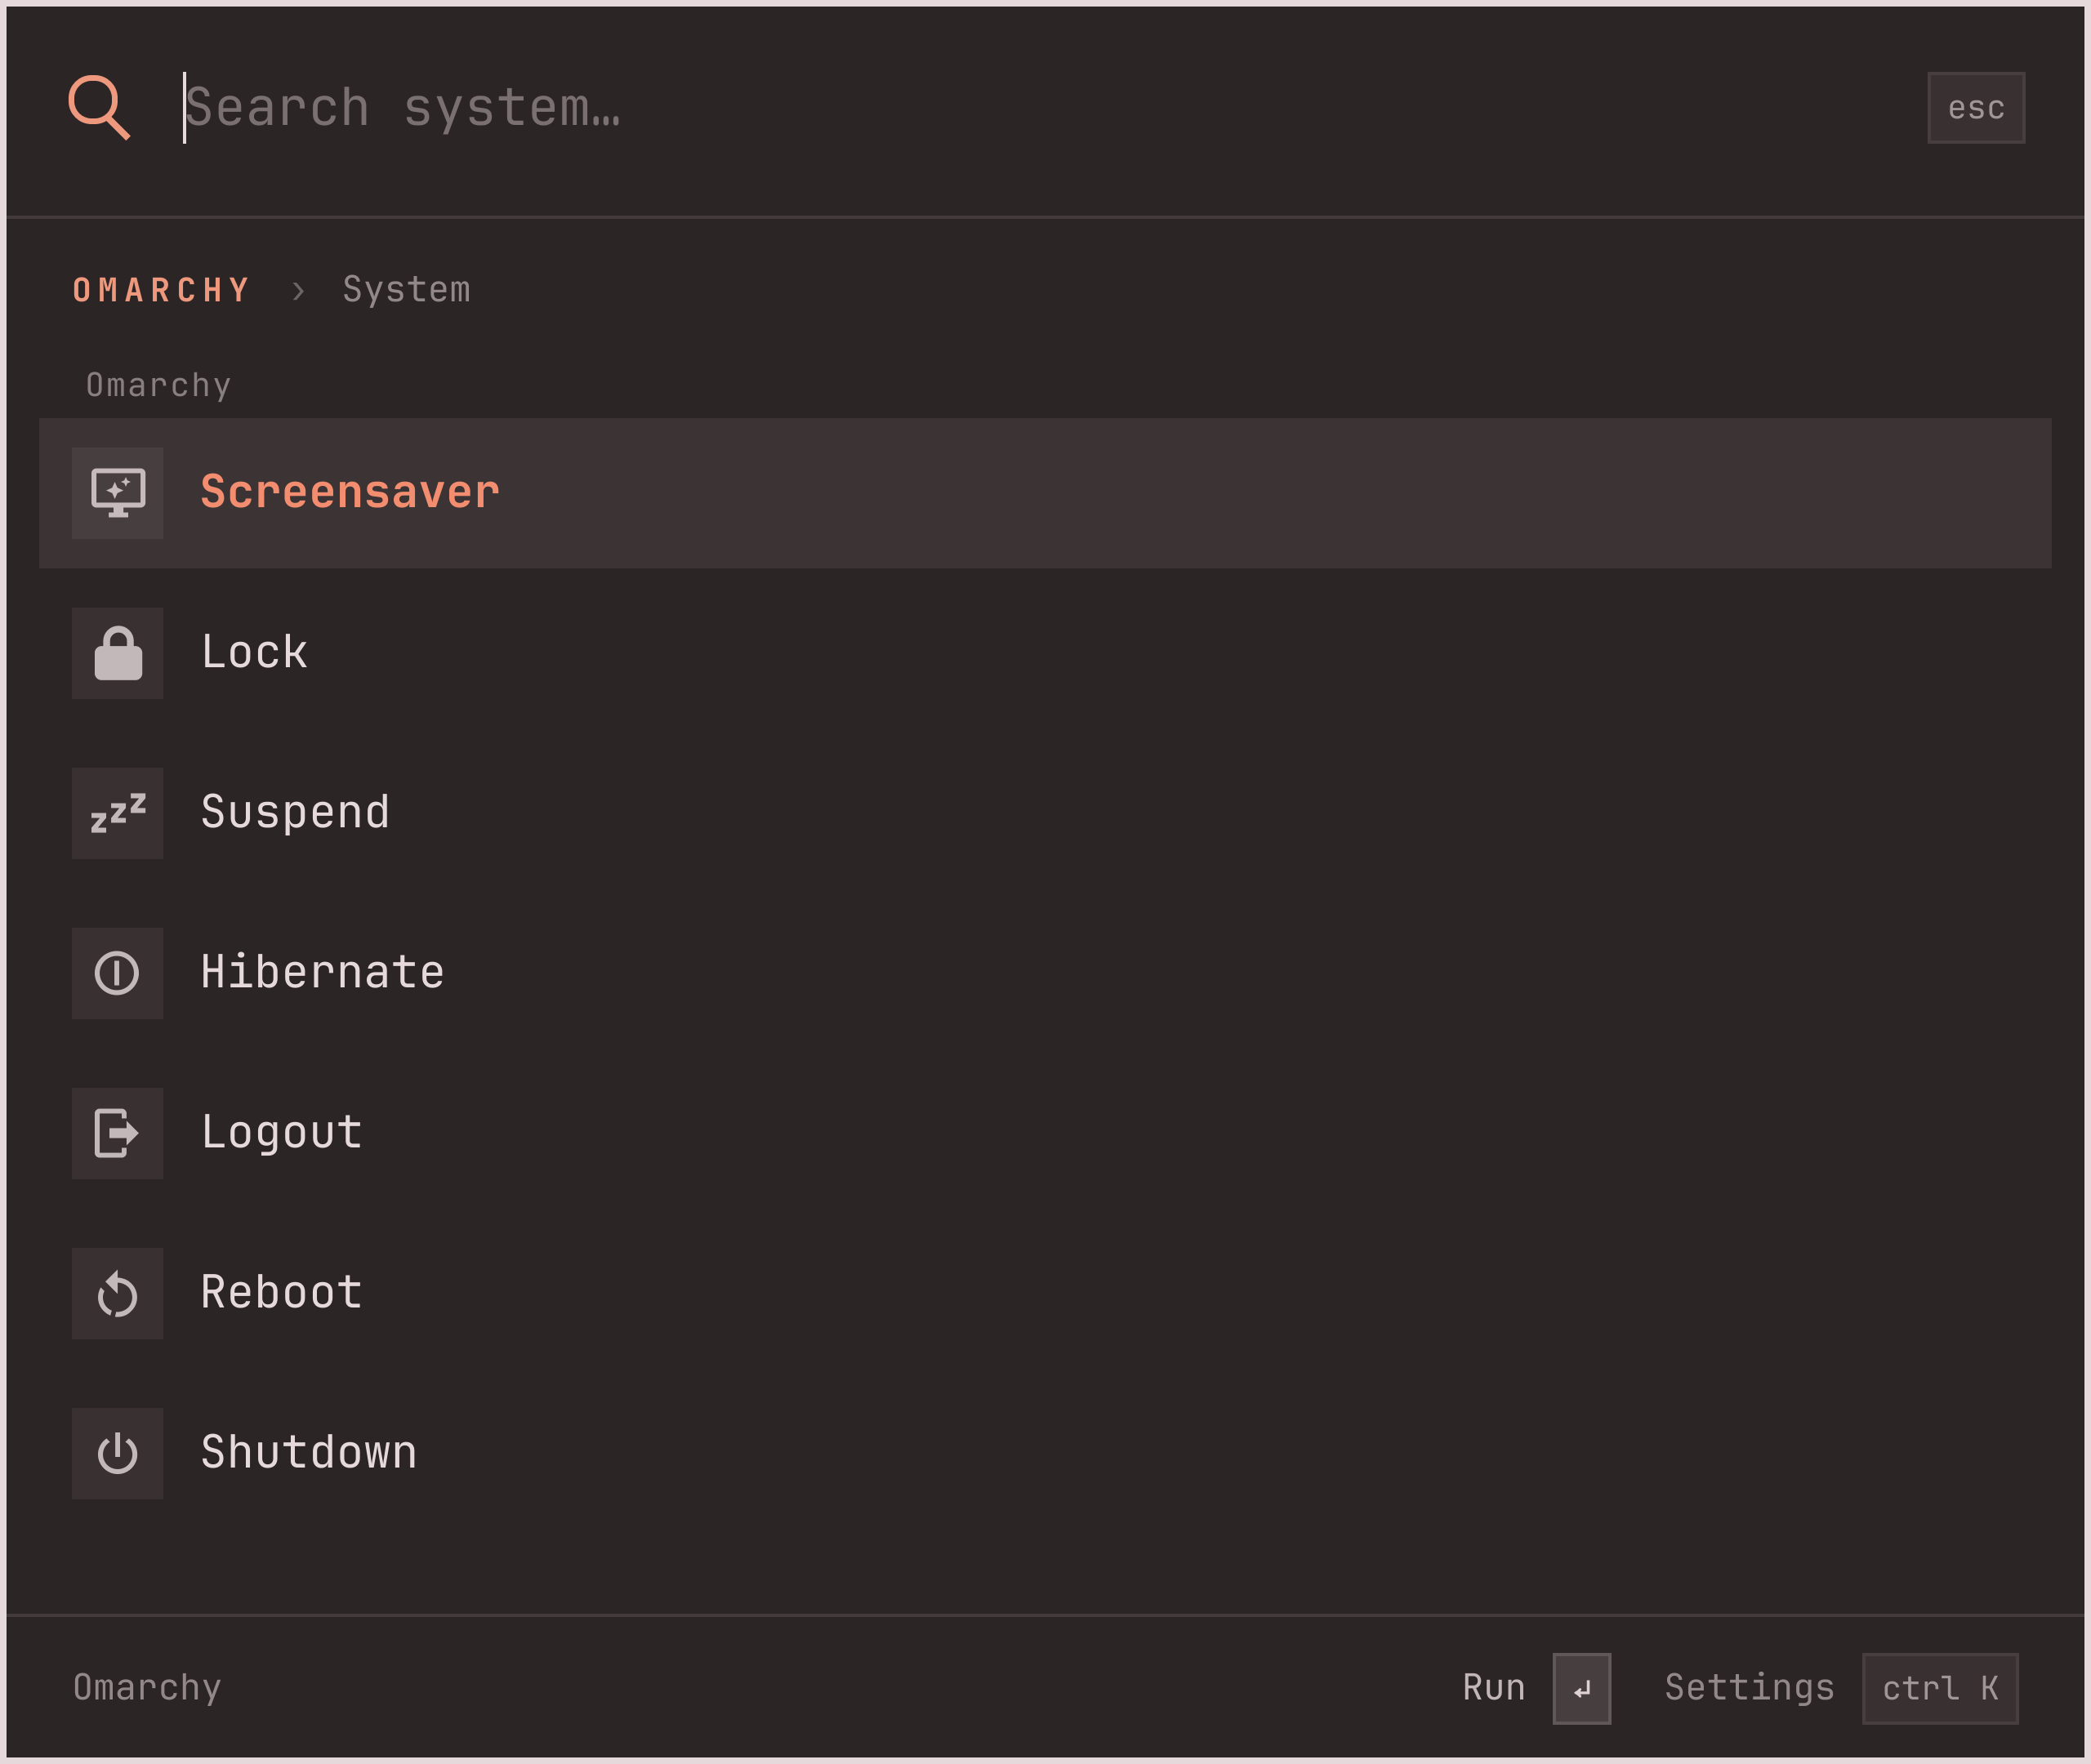Screen dimensions: 2091x1764
Task: Click the System breadcrumb item
Action: (x=406, y=290)
